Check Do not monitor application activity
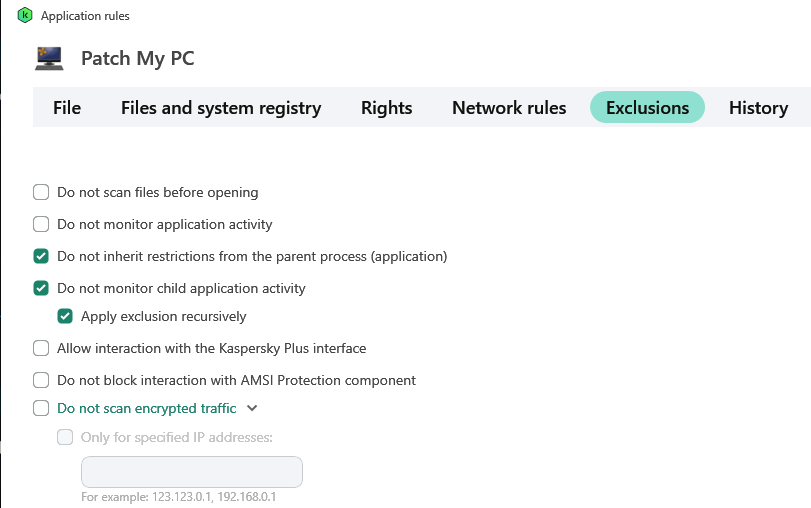 [41, 224]
